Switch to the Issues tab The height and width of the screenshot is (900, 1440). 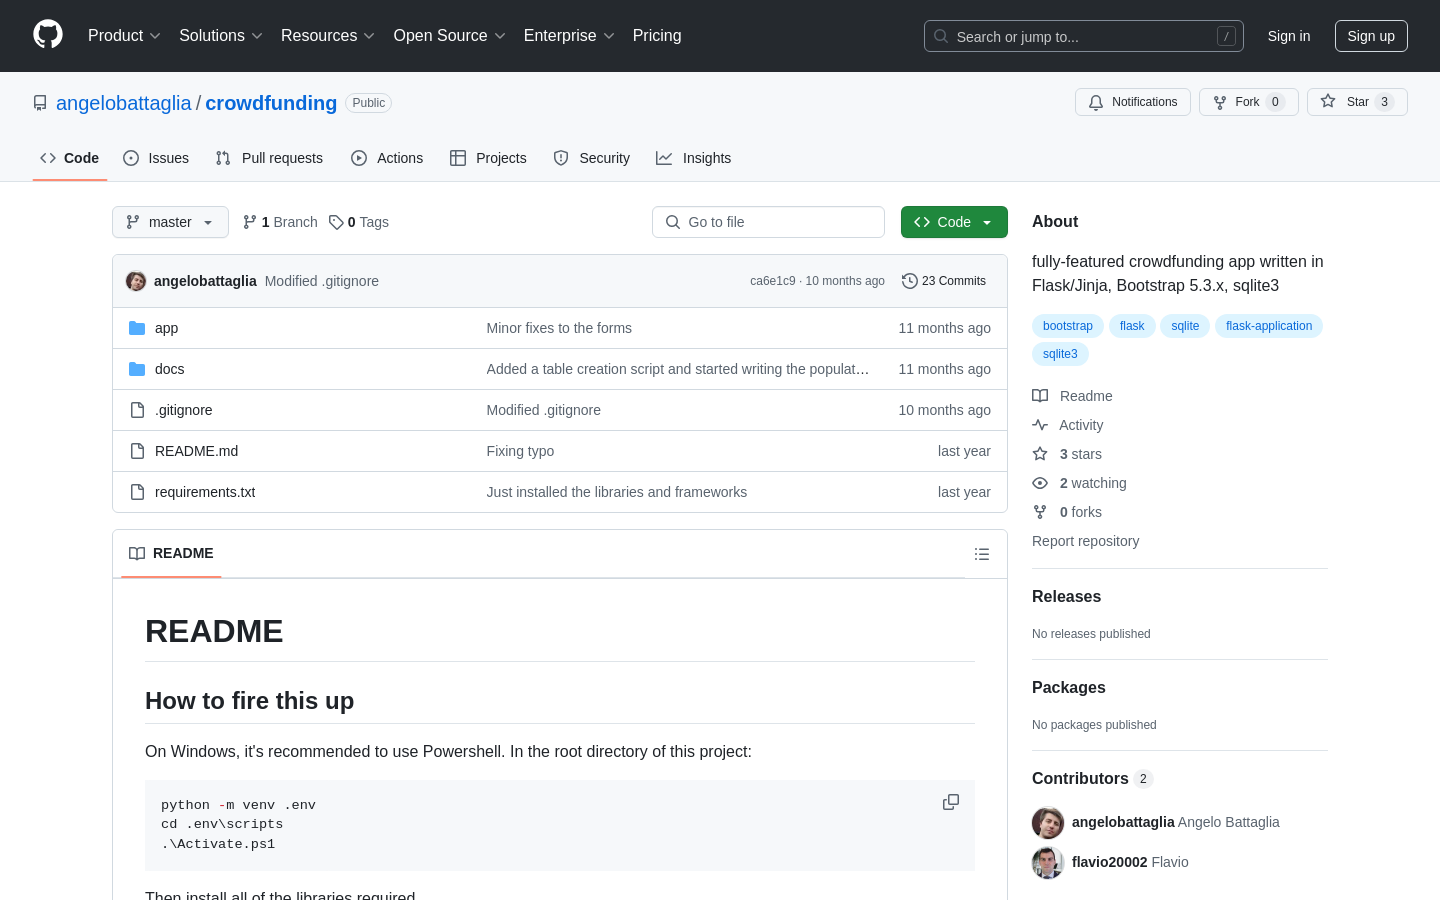156,158
